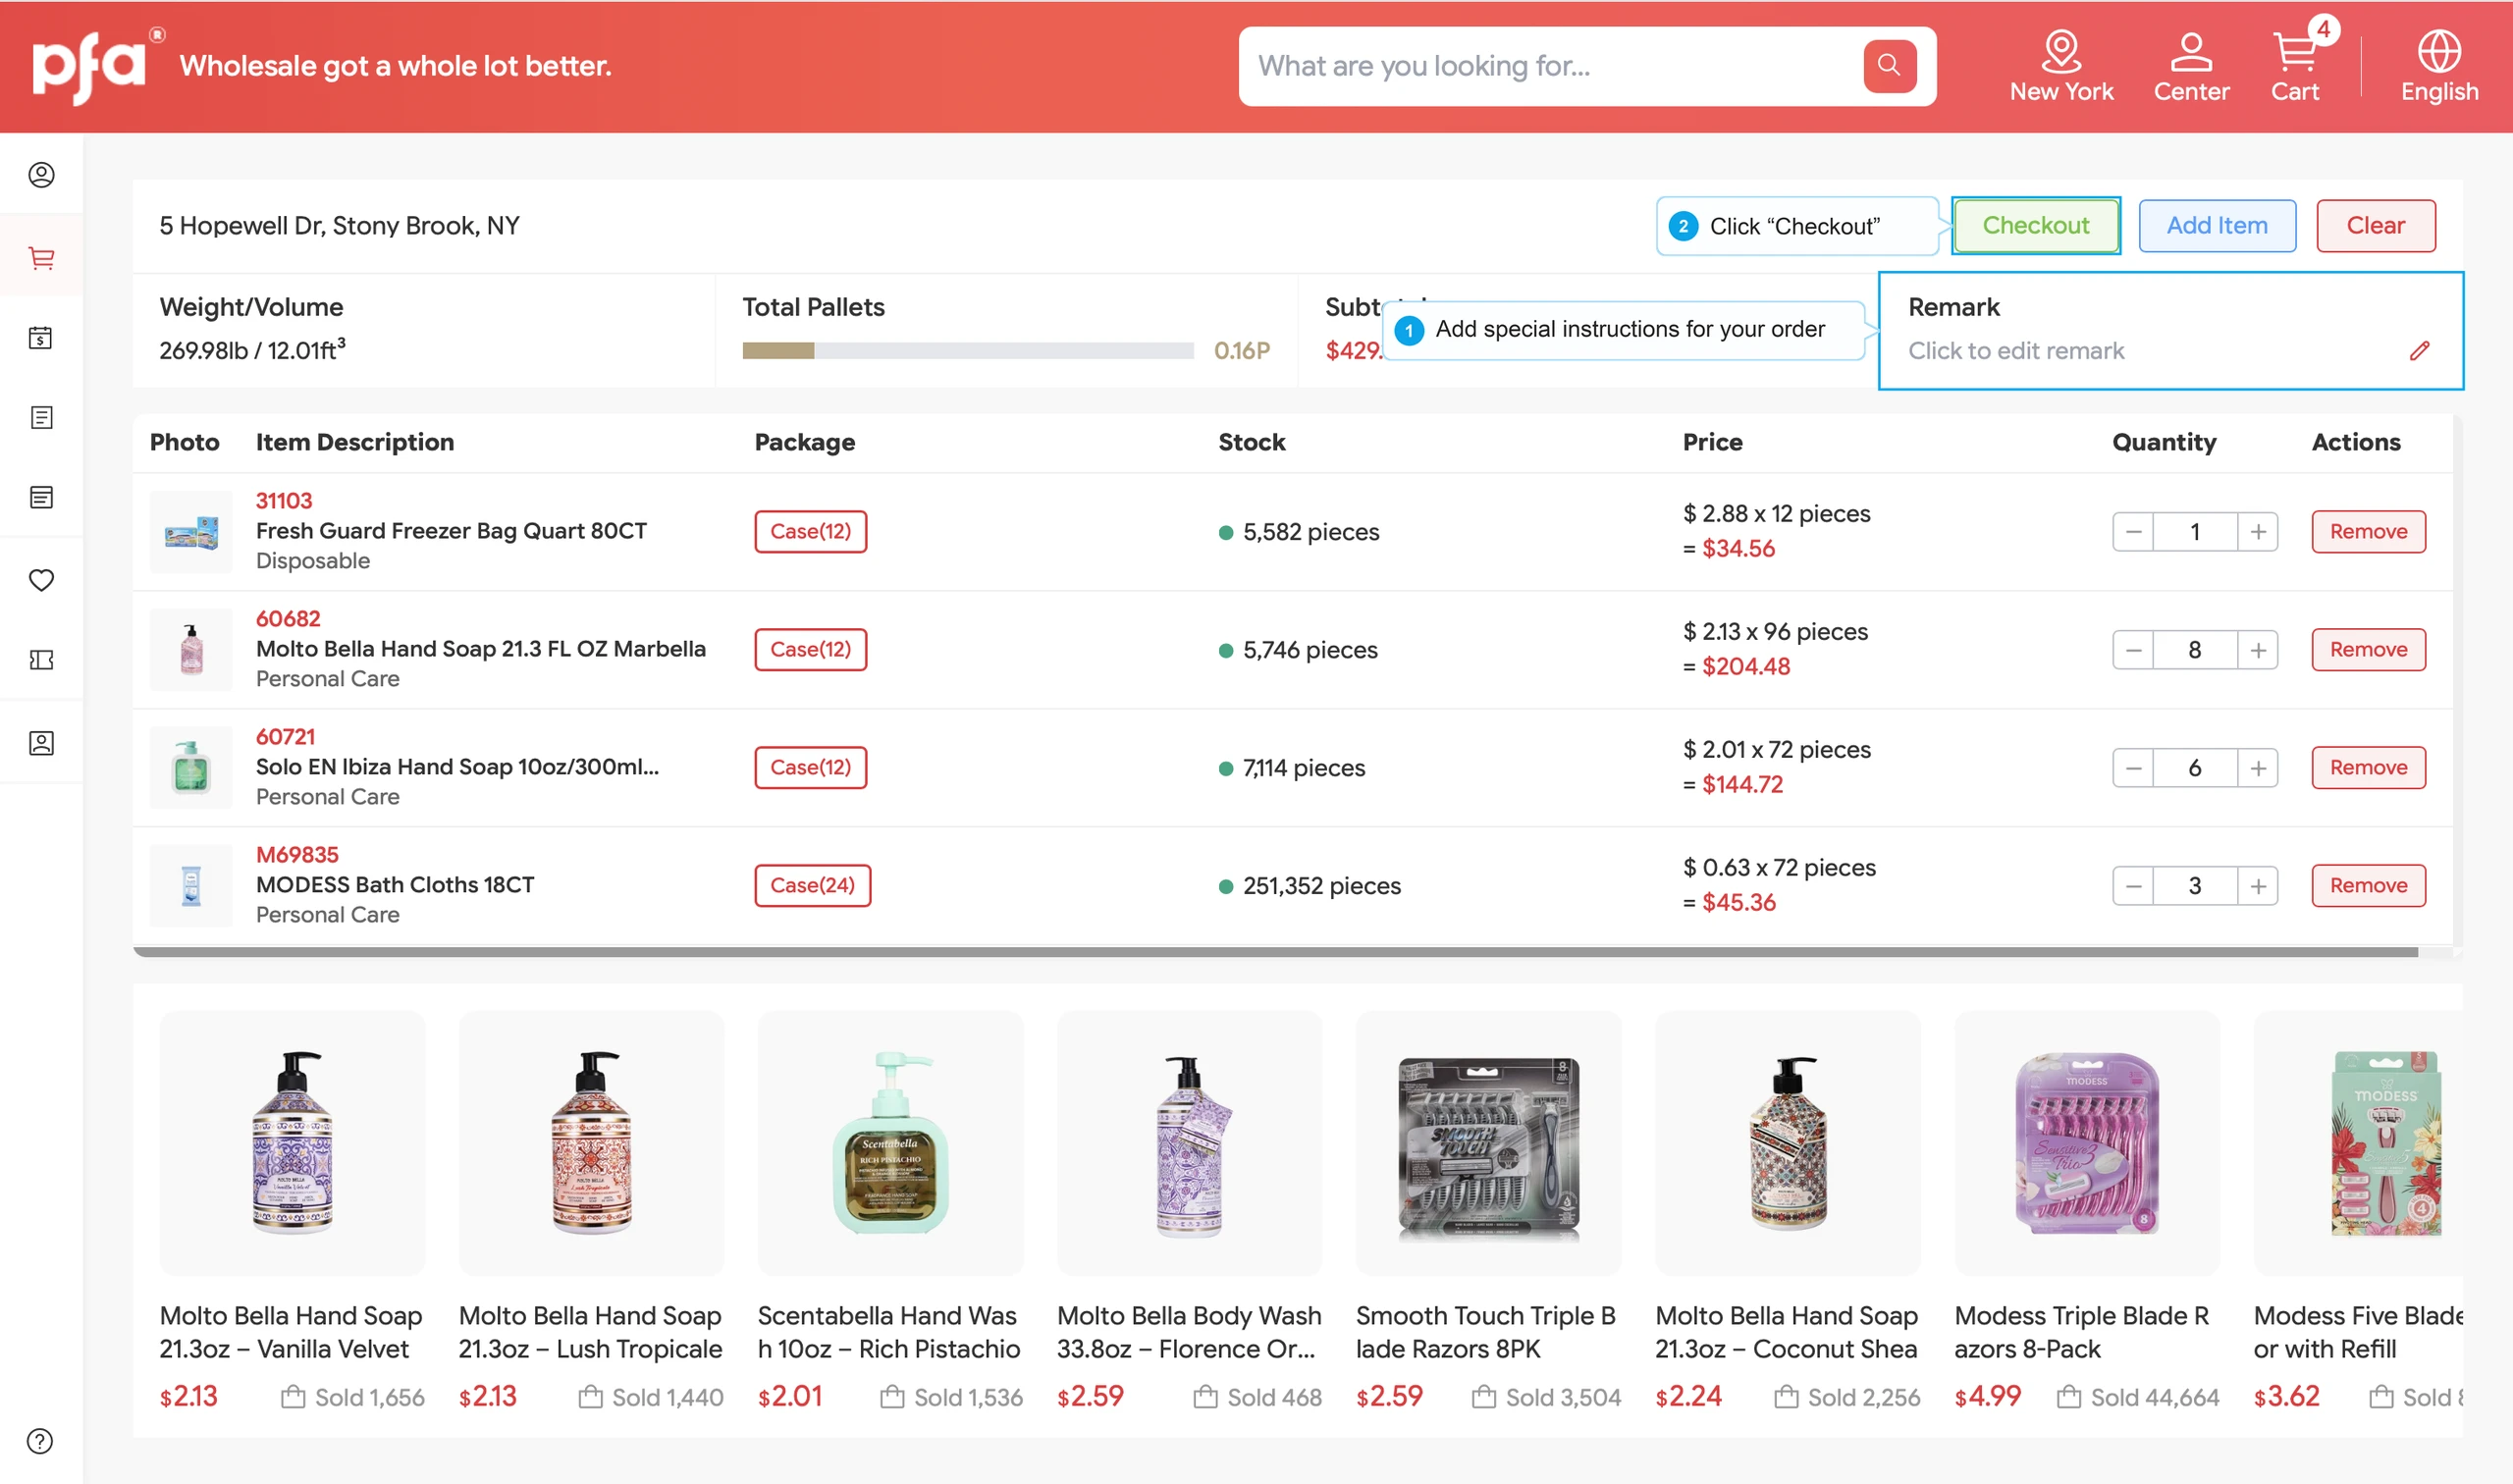Edit quantity field for Molto Bella Marbella soap
The width and height of the screenshot is (2513, 1484).
[2195, 650]
